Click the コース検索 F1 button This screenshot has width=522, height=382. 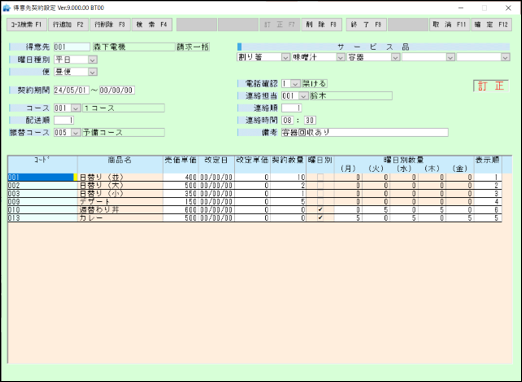click(27, 25)
